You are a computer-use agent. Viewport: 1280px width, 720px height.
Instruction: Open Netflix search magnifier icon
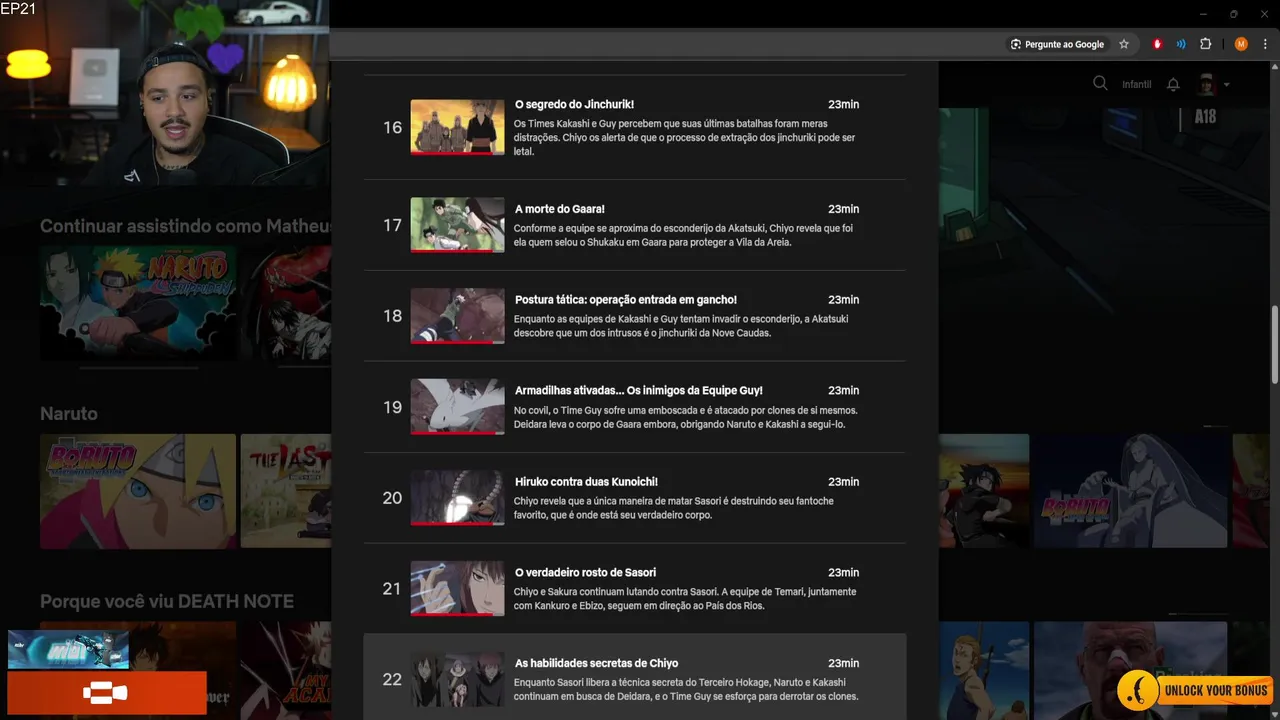coord(1100,84)
